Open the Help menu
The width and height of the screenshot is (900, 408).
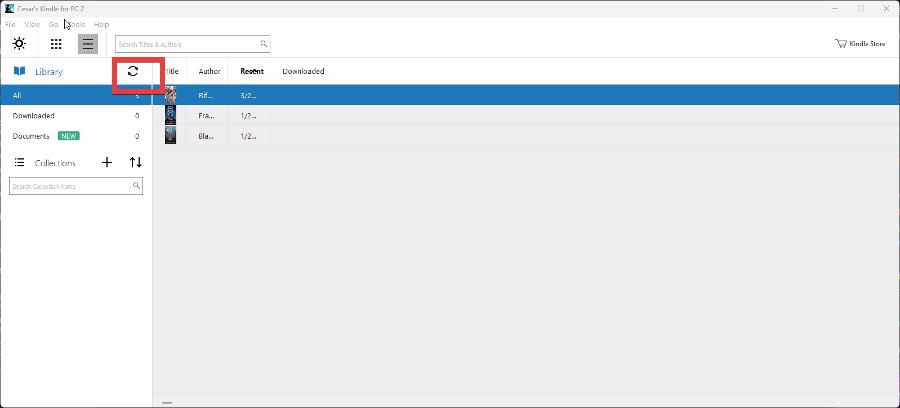102,25
